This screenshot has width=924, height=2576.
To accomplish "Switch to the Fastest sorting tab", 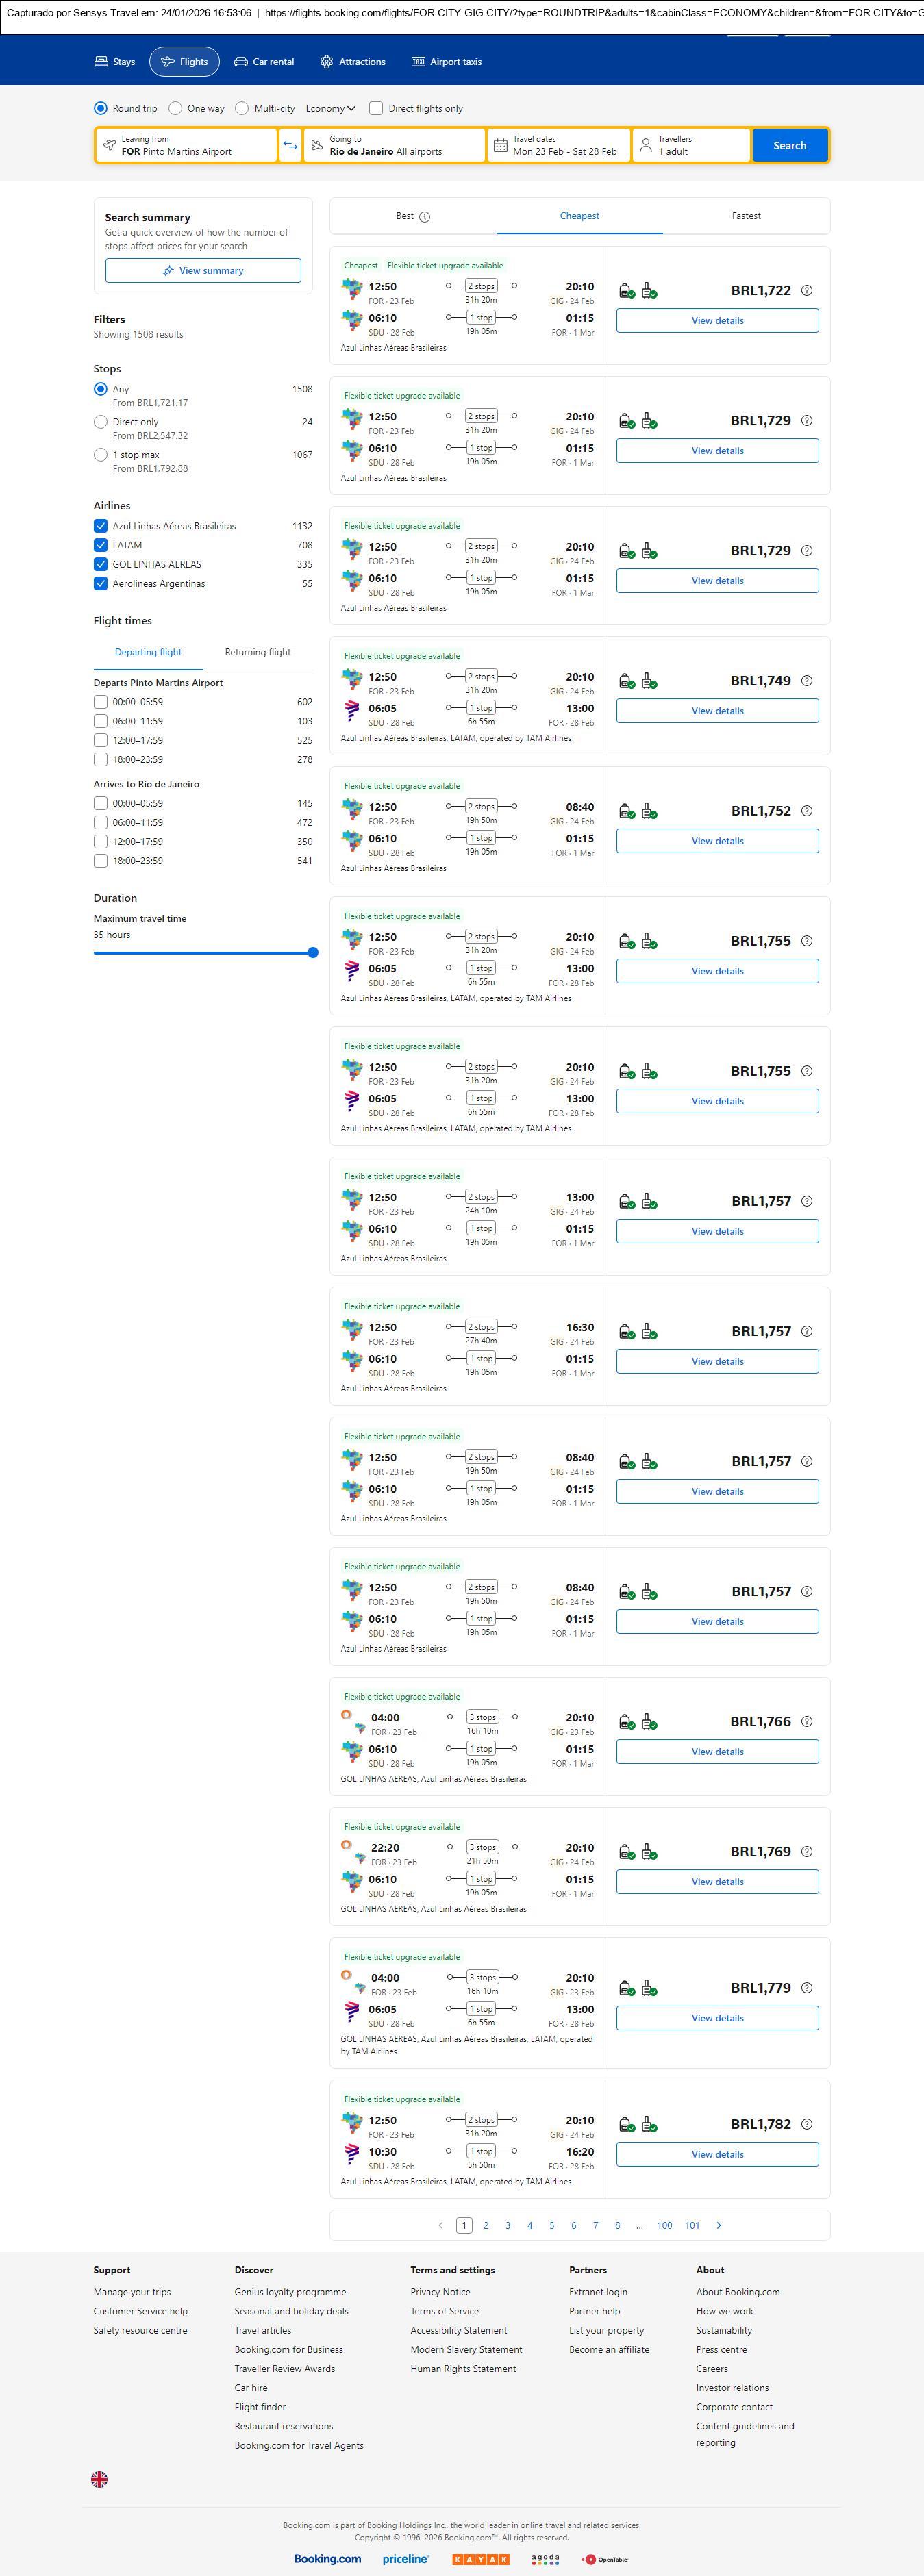I will click(746, 216).
